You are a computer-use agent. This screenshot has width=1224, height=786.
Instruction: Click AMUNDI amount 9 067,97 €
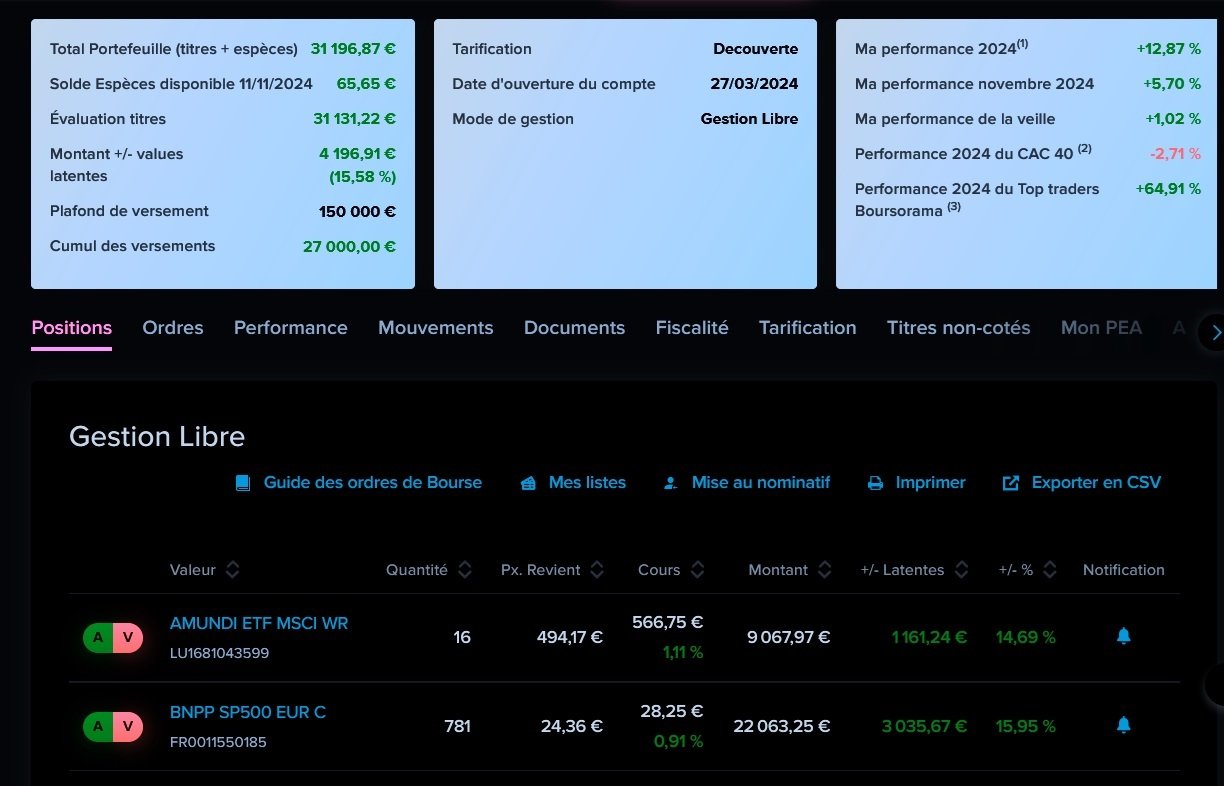(x=789, y=637)
